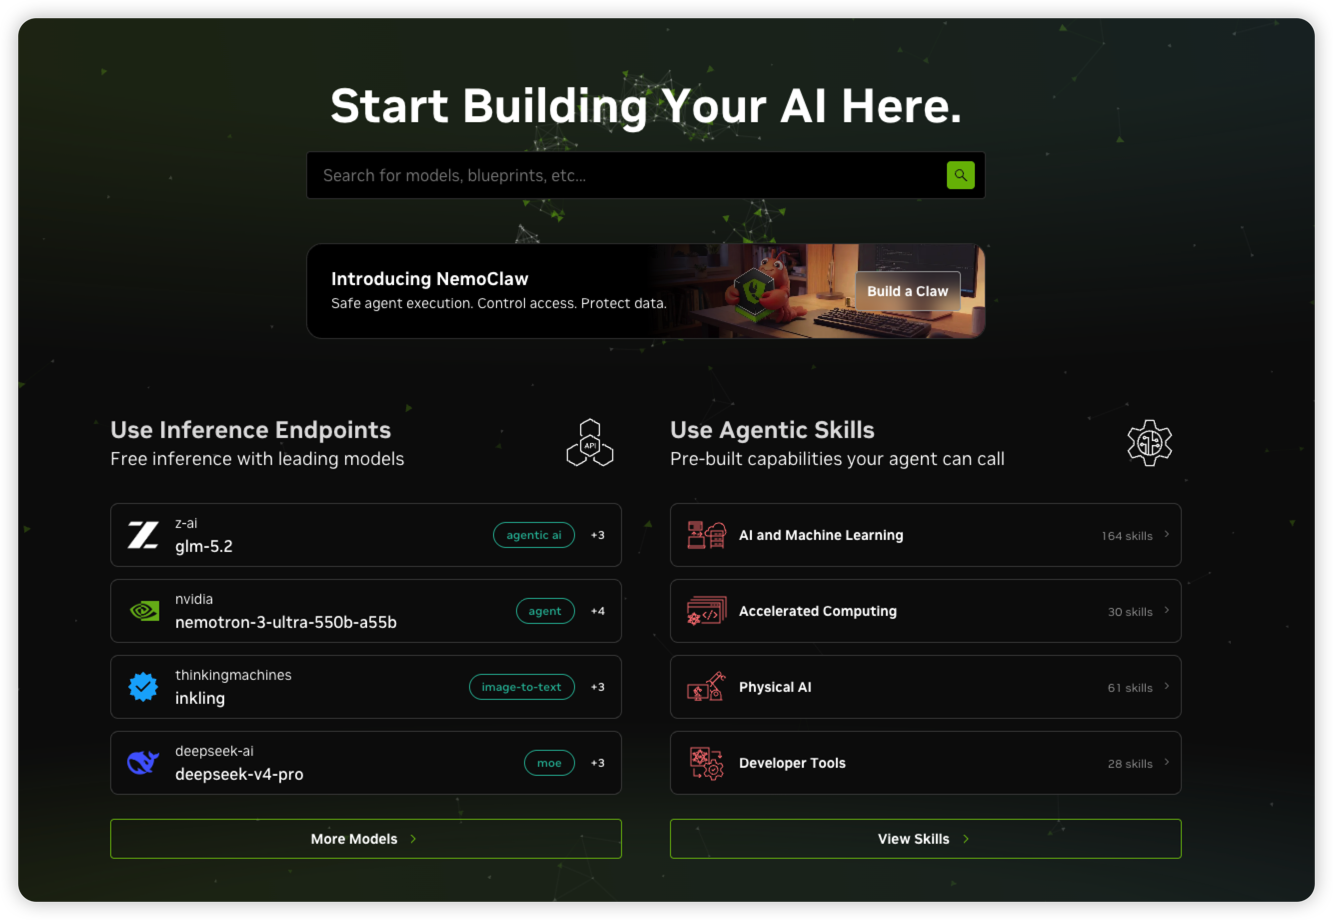This screenshot has width=1333, height=920.
Task: Click the API hexagons icon
Action: 590,443
